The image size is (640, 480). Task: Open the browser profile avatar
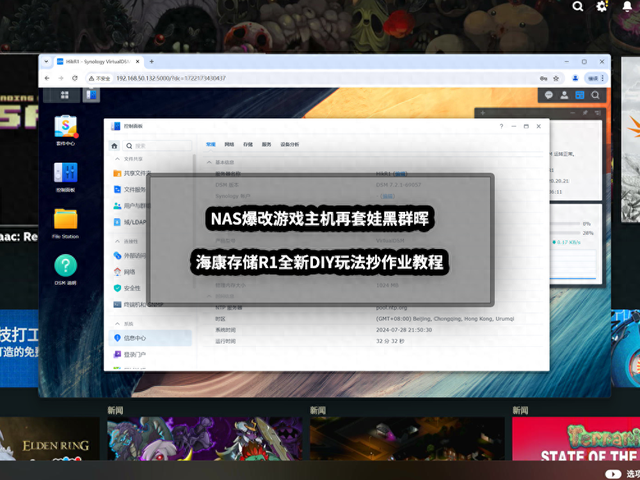(x=575, y=78)
